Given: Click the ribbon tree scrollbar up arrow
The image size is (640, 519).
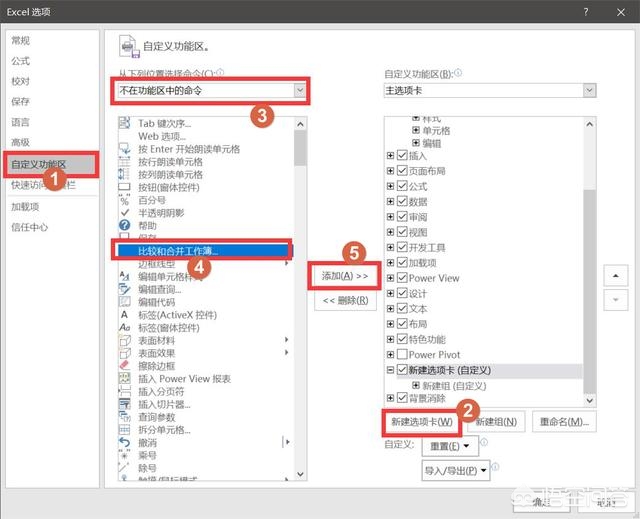Looking at the screenshot, I should tap(589, 124).
